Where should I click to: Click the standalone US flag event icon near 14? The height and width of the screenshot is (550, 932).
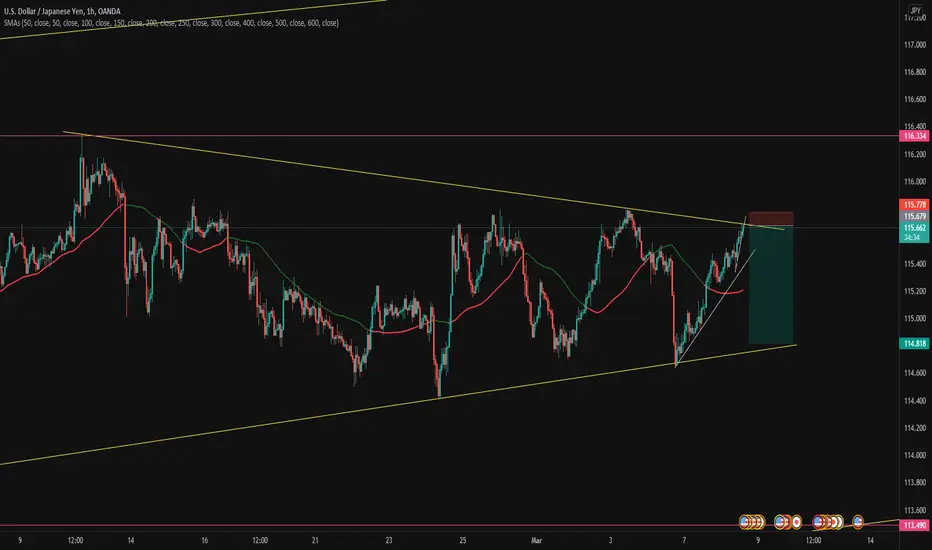pos(858,521)
